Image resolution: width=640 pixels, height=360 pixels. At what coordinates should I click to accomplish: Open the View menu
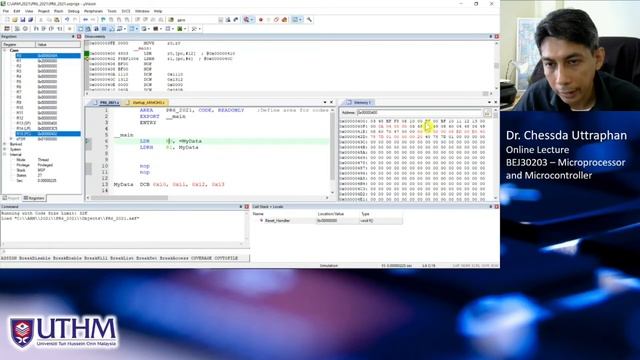click(29, 11)
